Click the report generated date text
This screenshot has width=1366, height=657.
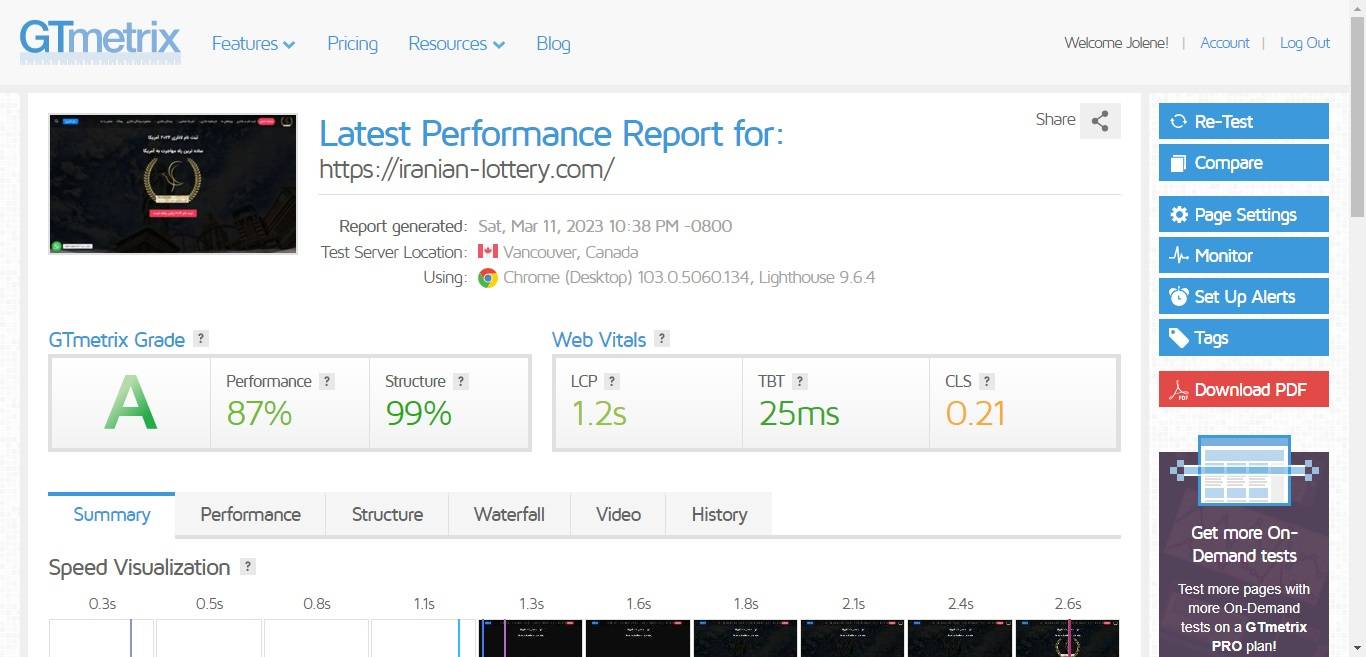pos(605,226)
